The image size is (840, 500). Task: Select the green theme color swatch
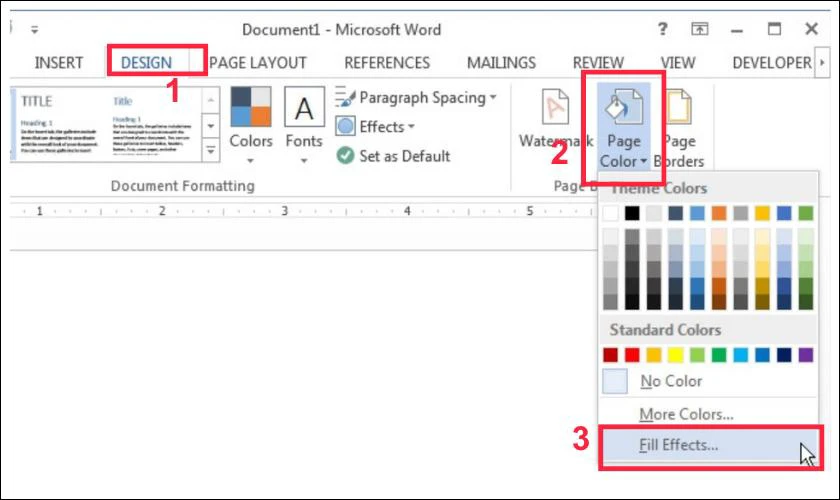806,213
